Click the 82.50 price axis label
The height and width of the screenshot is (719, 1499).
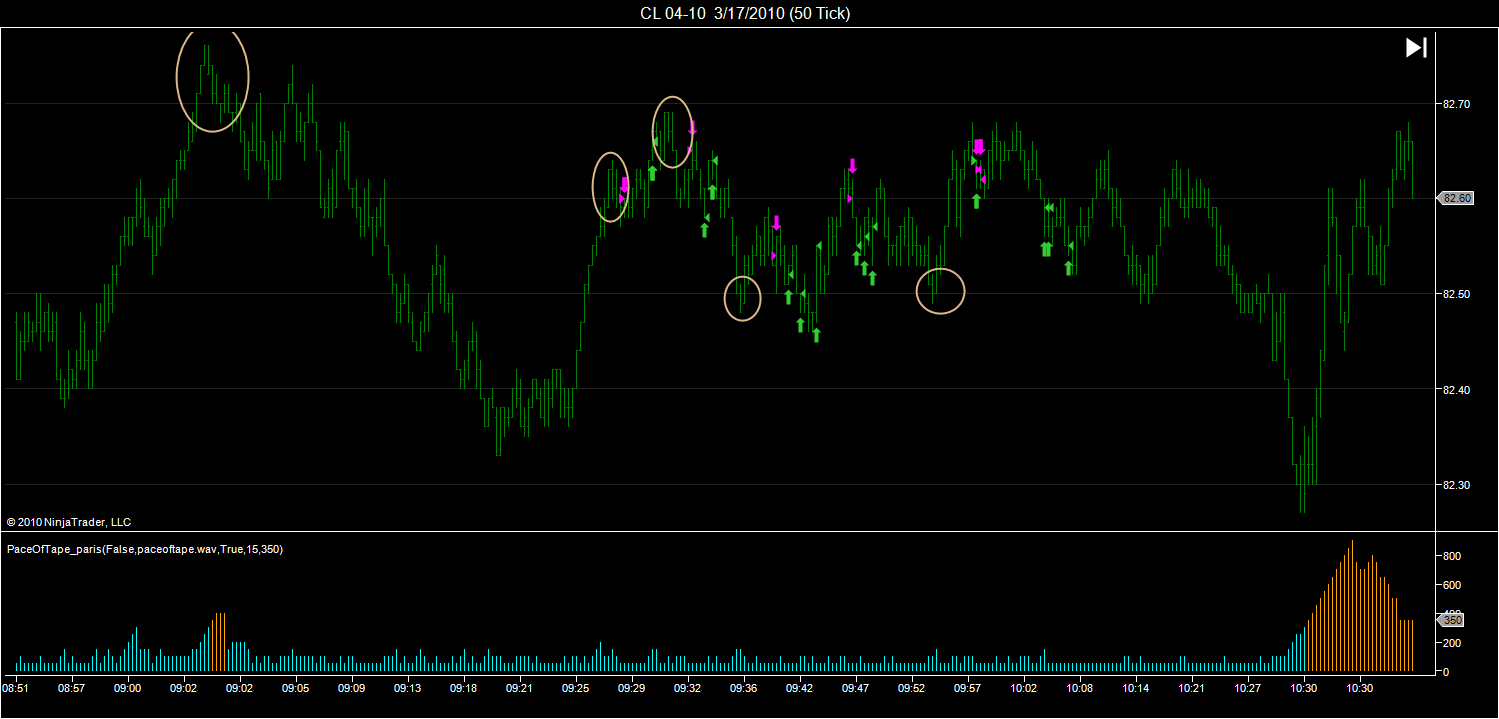point(1455,294)
